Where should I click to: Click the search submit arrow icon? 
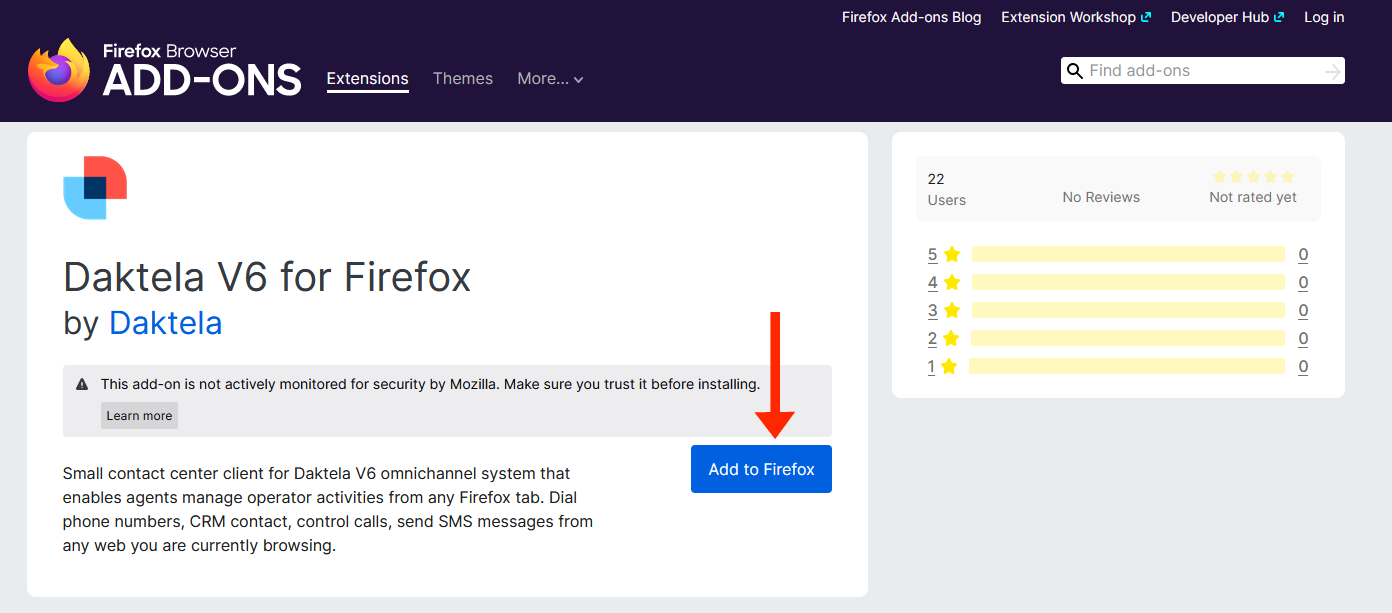pos(1331,71)
